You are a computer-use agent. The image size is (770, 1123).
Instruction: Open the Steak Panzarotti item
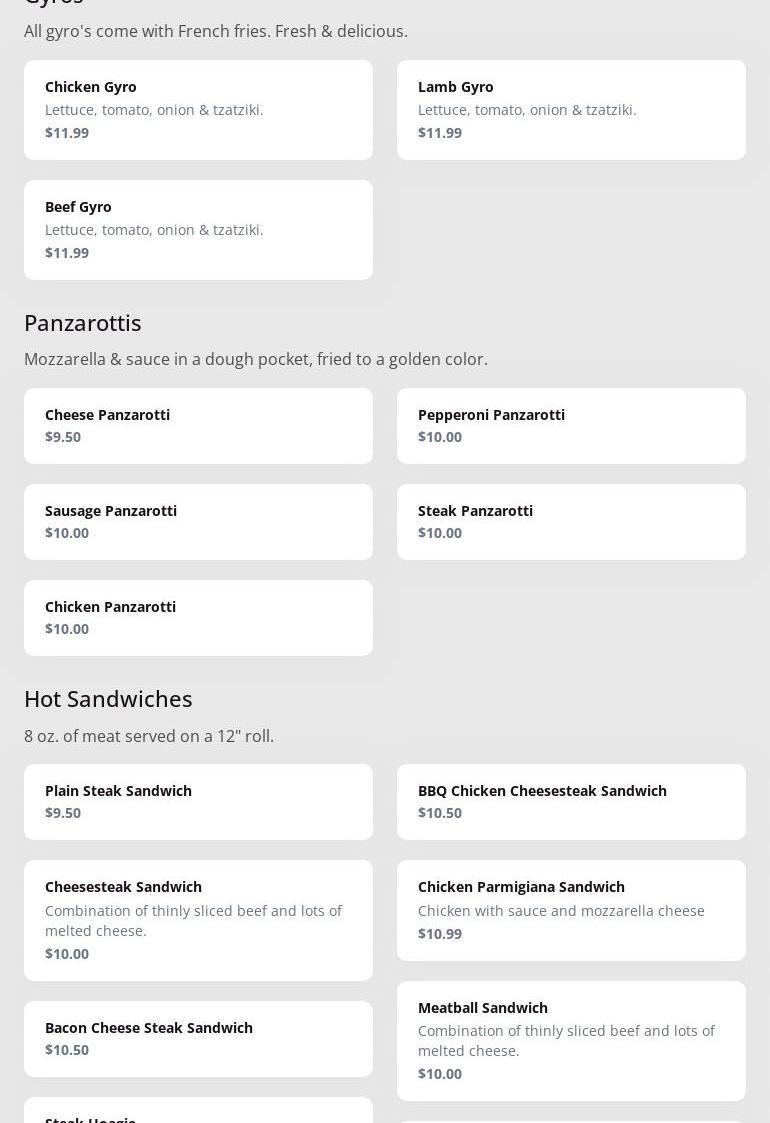pos(571,521)
